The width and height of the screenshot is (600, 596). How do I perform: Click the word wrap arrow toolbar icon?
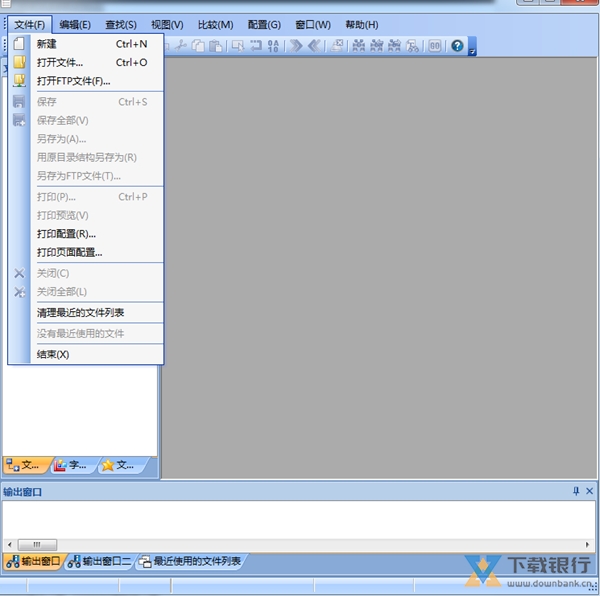256,46
